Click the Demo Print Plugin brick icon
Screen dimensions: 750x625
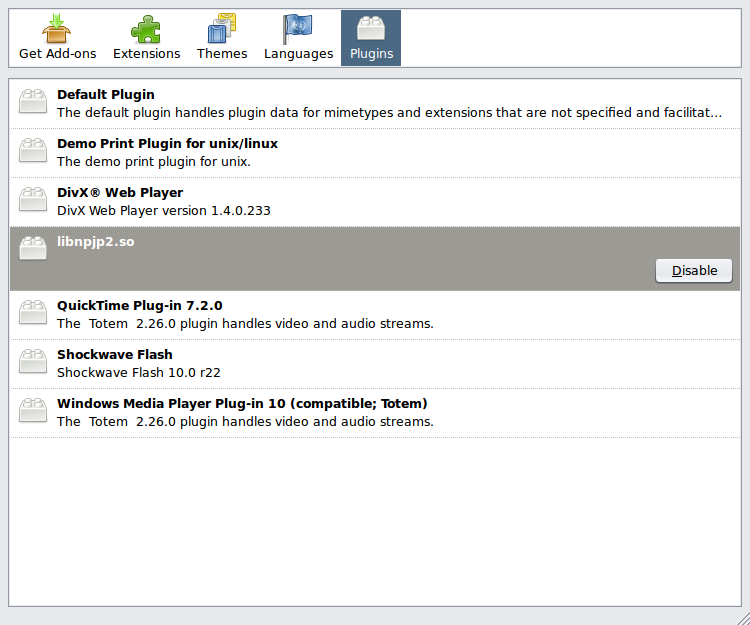click(33, 150)
